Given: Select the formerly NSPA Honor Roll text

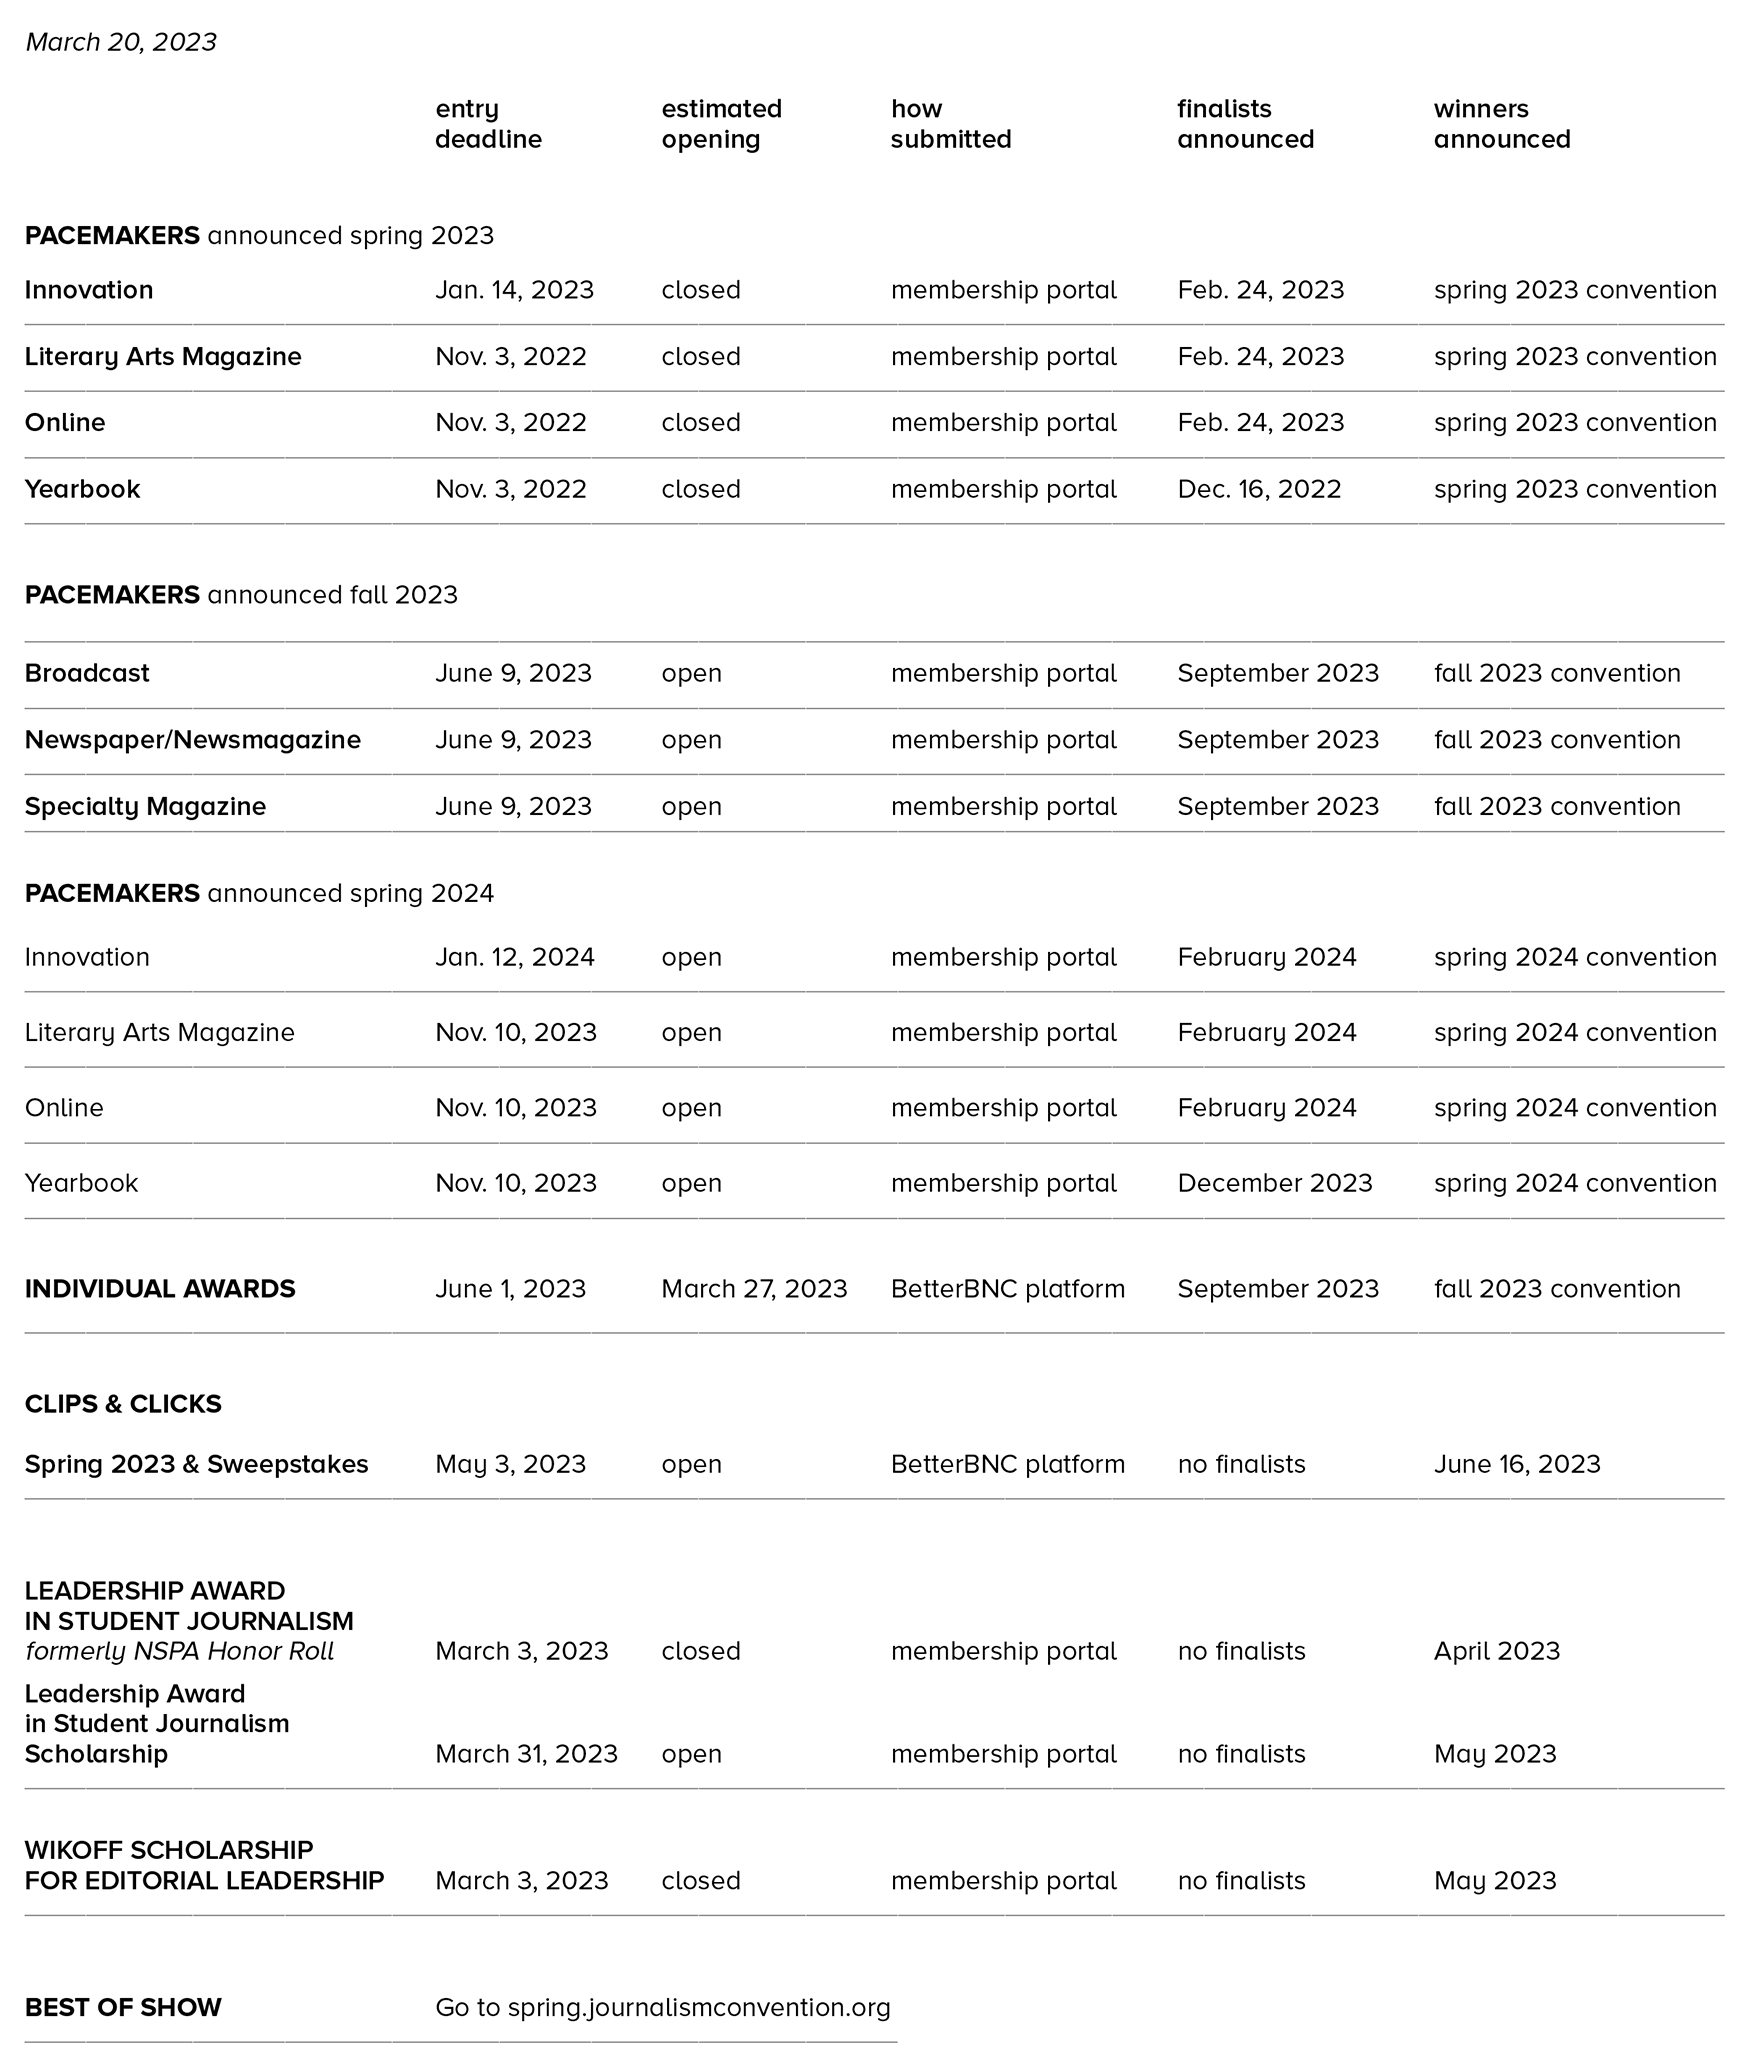Looking at the screenshot, I should pos(179,1651).
